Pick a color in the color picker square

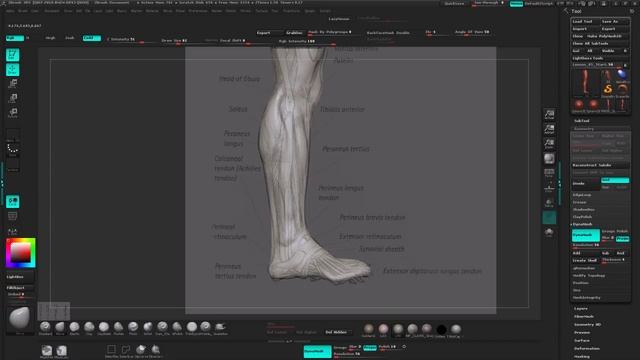click(x=20, y=253)
